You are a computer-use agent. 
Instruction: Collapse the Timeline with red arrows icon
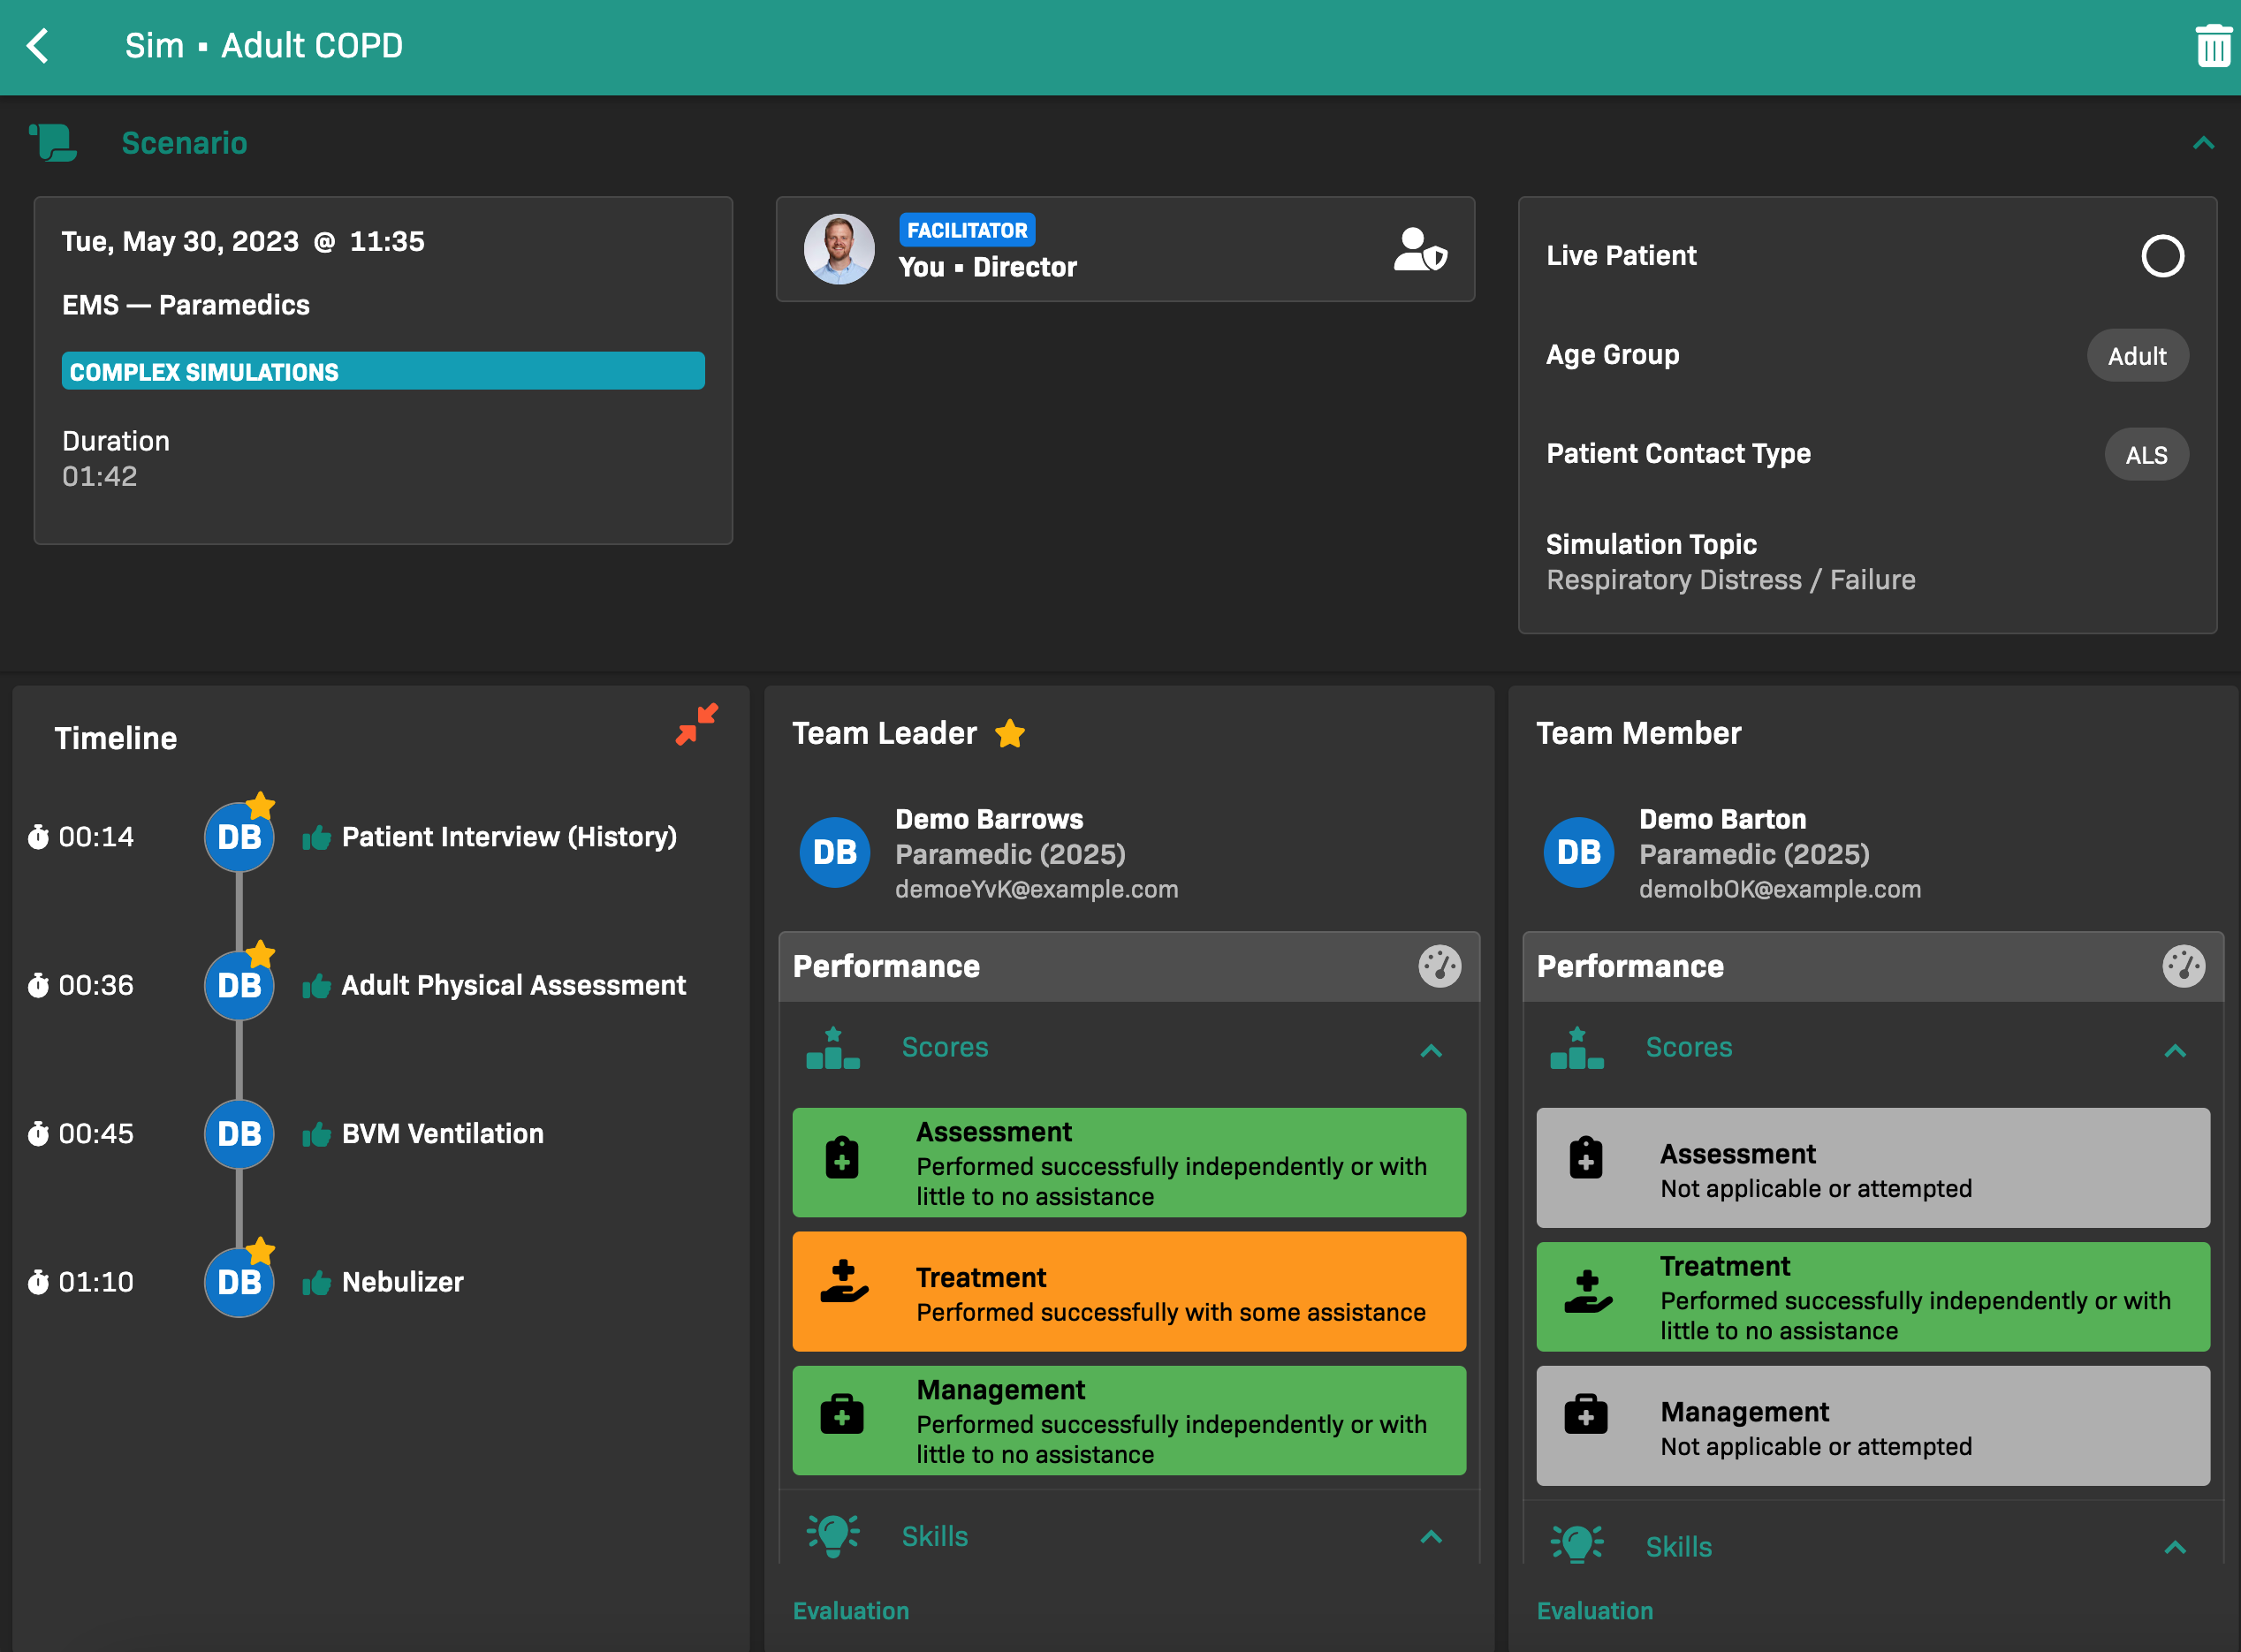coord(696,725)
